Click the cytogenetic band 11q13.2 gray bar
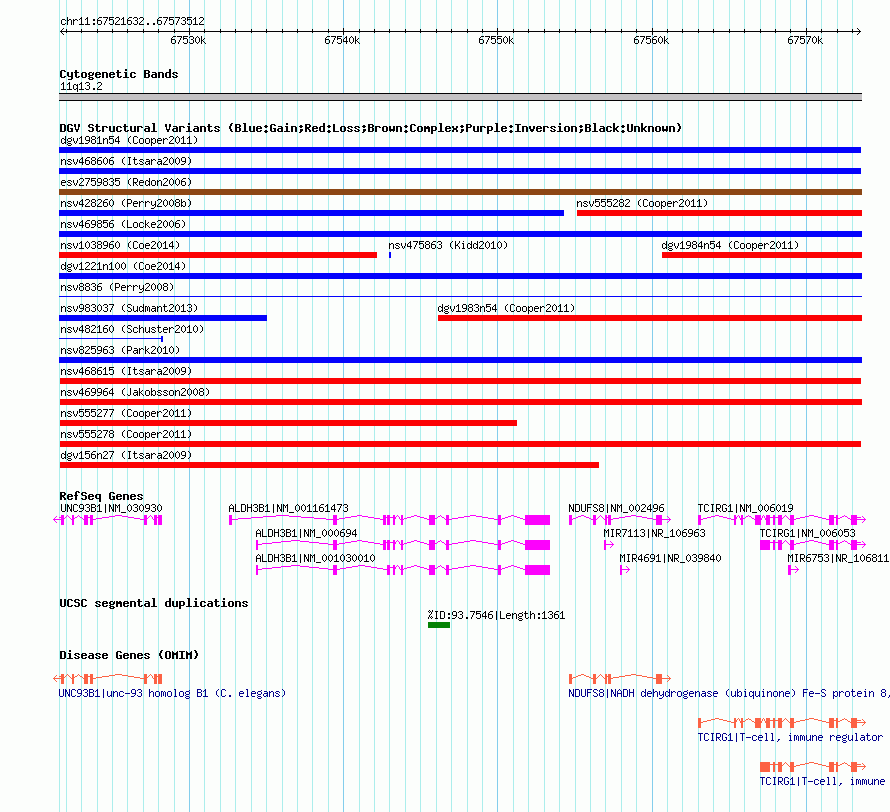 coord(460,97)
